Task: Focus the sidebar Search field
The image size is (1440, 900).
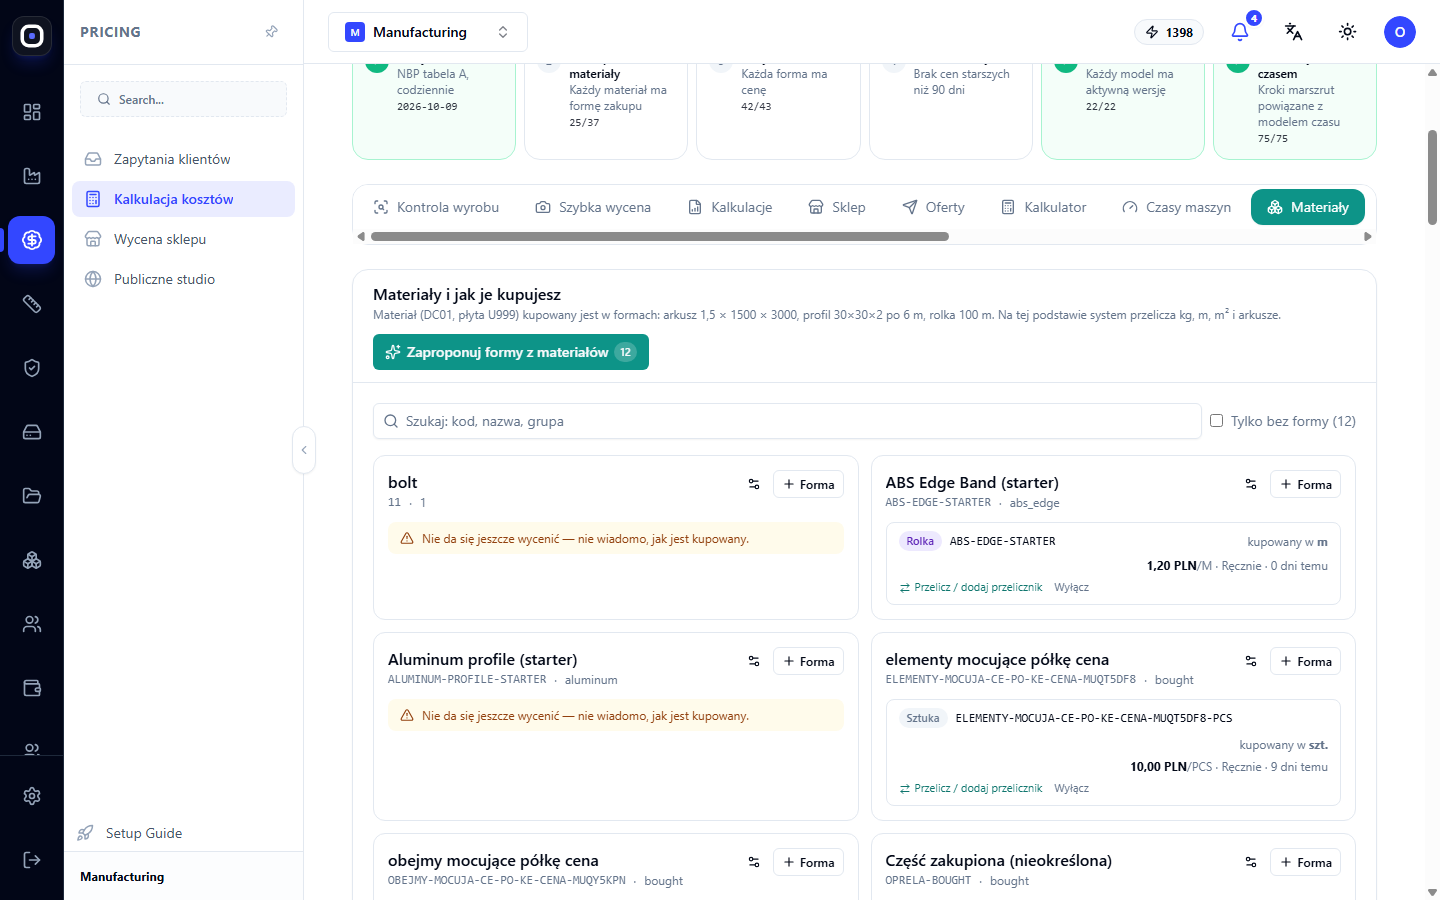Action: [183, 99]
